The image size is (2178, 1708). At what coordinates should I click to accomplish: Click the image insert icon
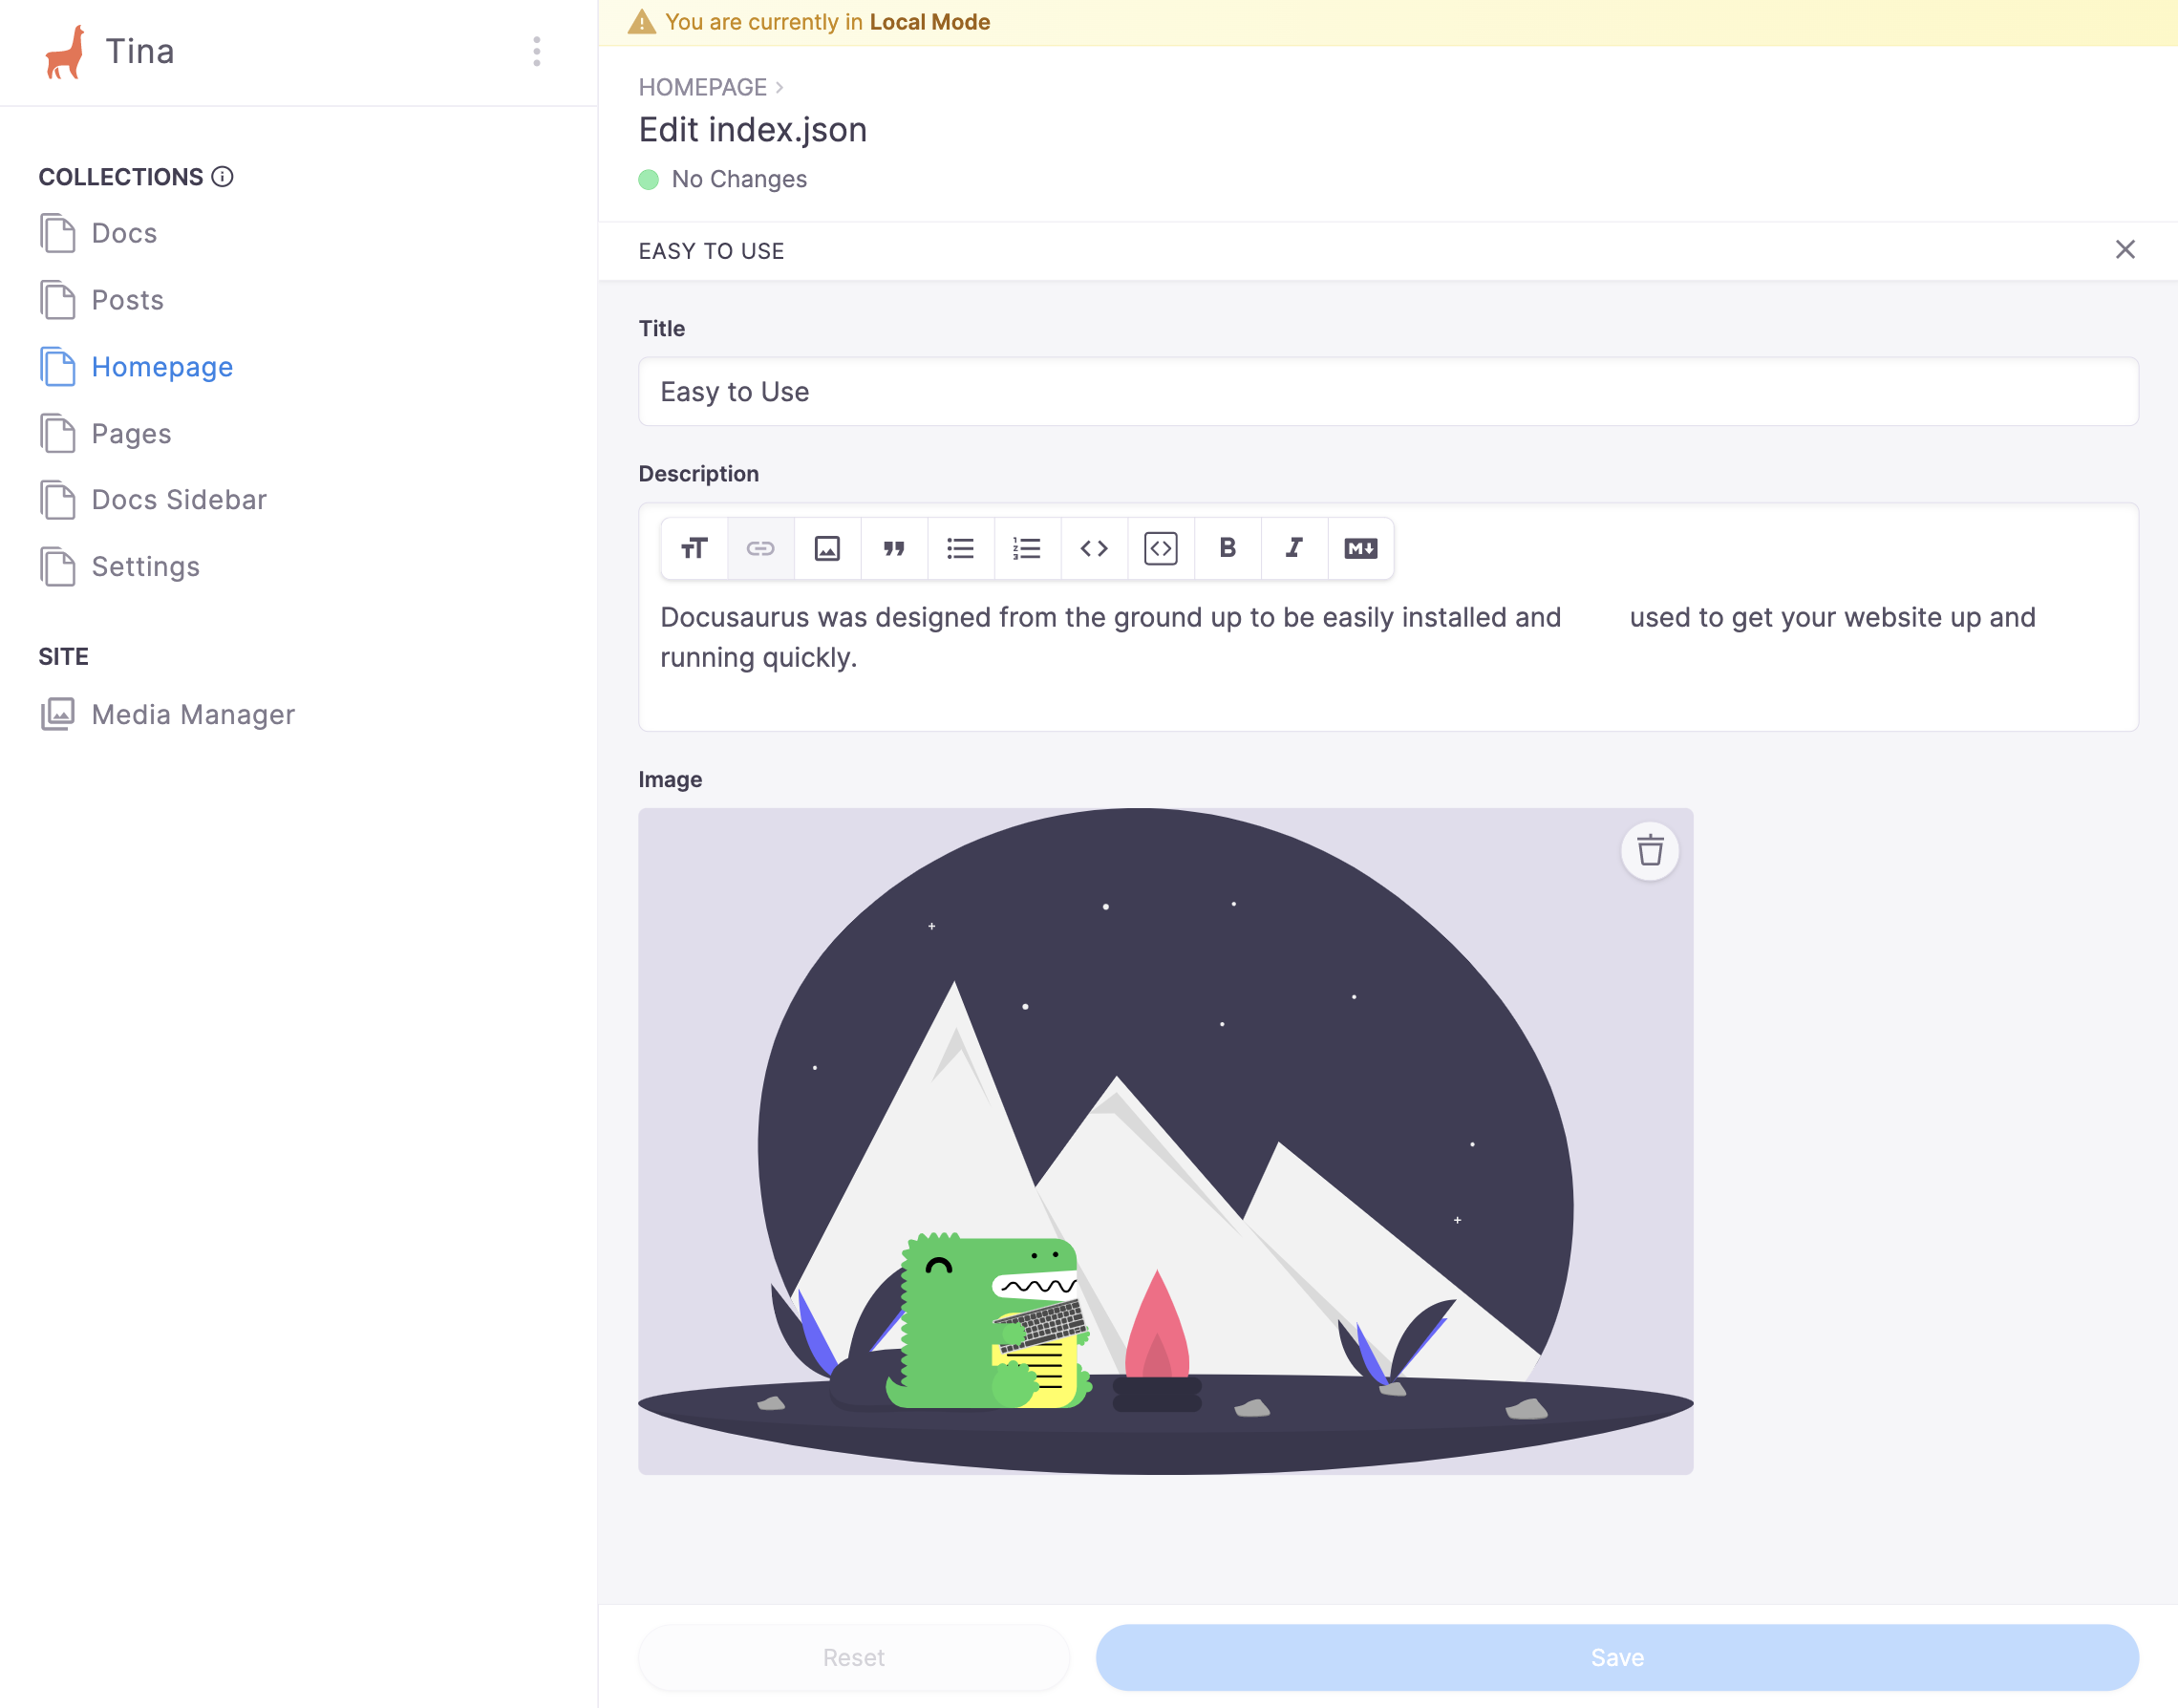(827, 548)
